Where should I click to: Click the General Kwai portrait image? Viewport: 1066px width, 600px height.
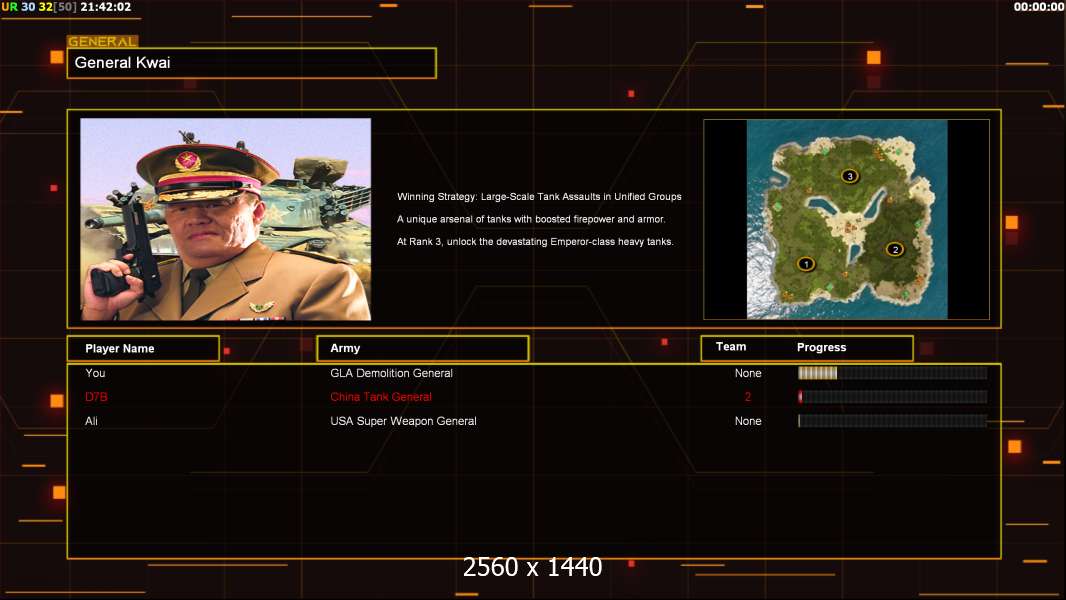[226, 219]
